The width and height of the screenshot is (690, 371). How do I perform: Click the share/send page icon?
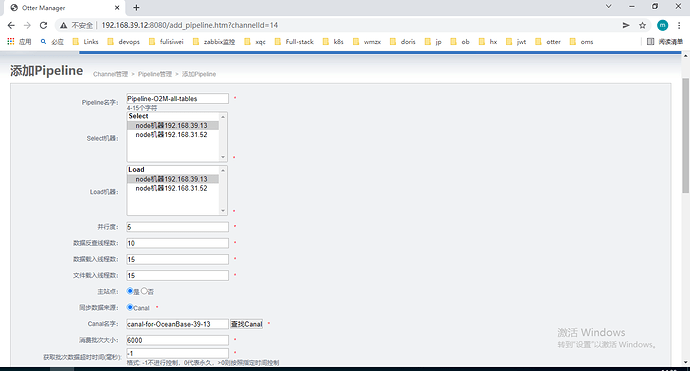[626, 26]
